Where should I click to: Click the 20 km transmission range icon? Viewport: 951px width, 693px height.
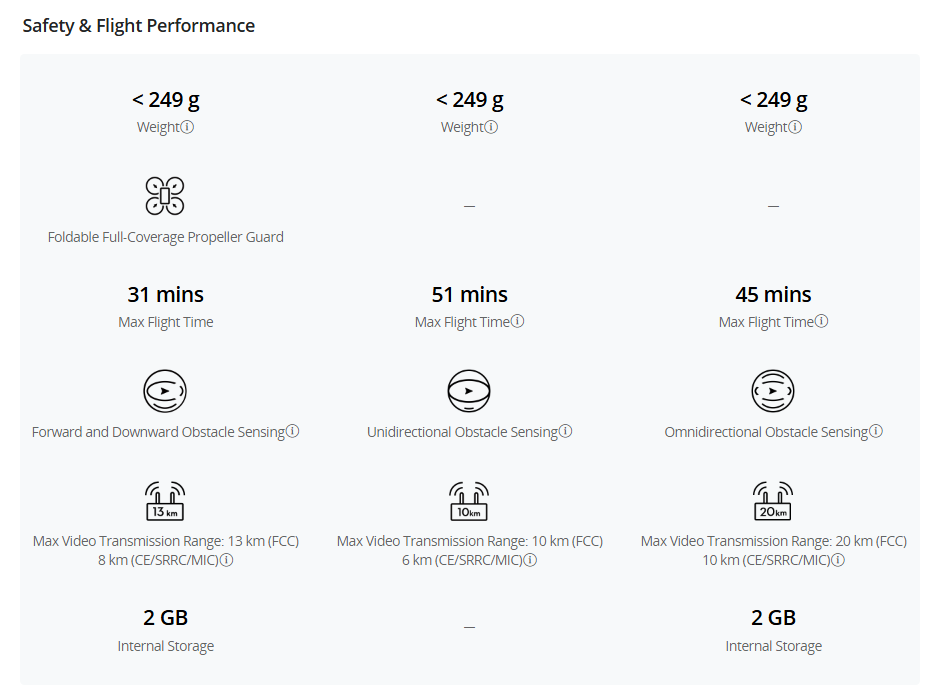tap(773, 501)
